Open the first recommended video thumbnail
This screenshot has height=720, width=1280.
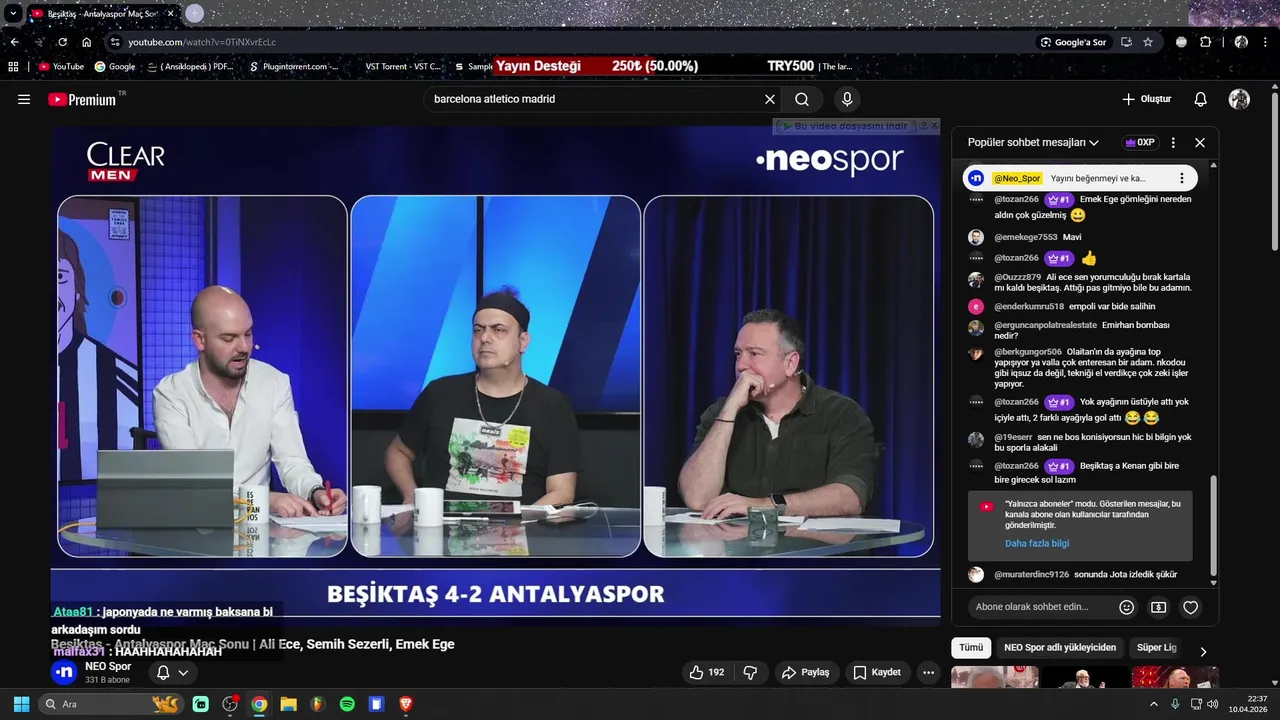994,677
